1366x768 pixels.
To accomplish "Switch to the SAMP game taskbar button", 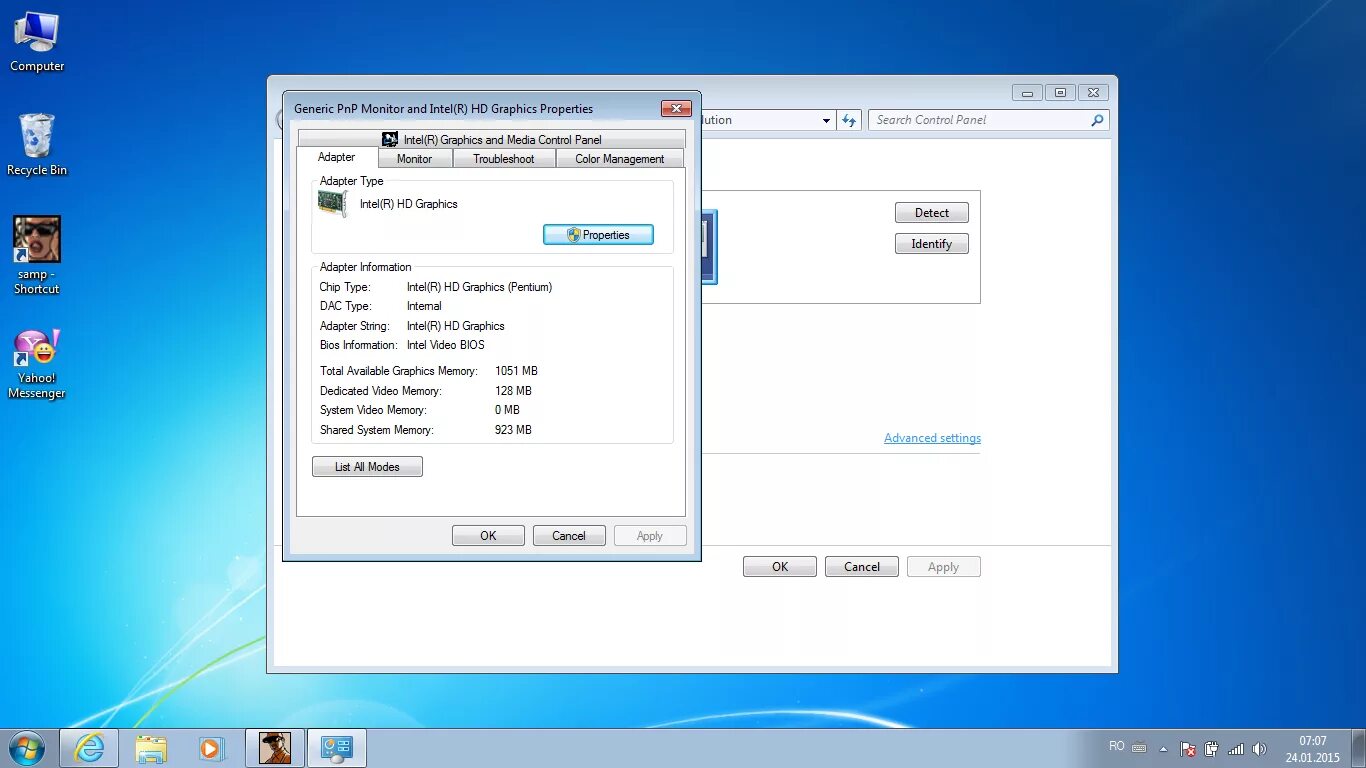I will (x=274, y=747).
